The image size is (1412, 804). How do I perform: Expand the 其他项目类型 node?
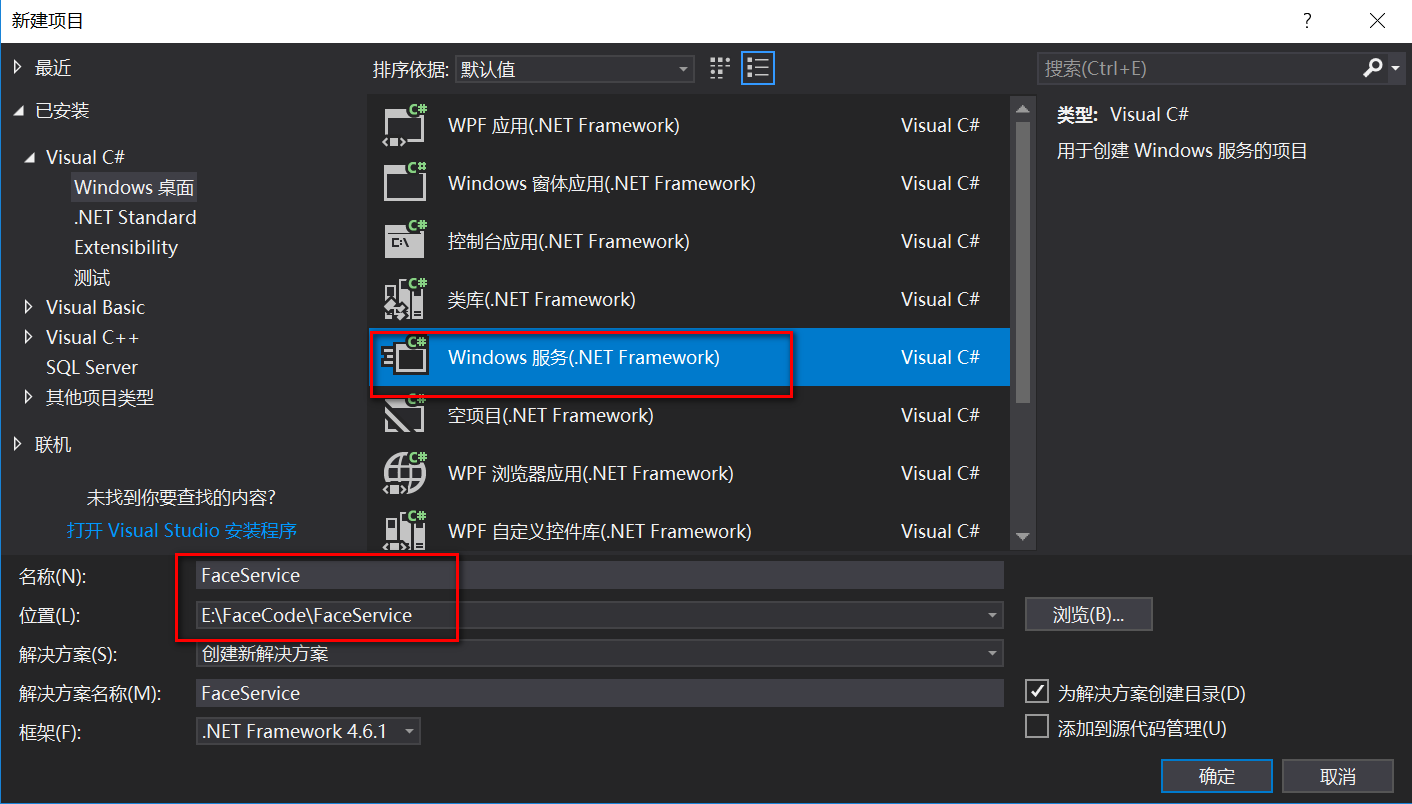point(28,397)
